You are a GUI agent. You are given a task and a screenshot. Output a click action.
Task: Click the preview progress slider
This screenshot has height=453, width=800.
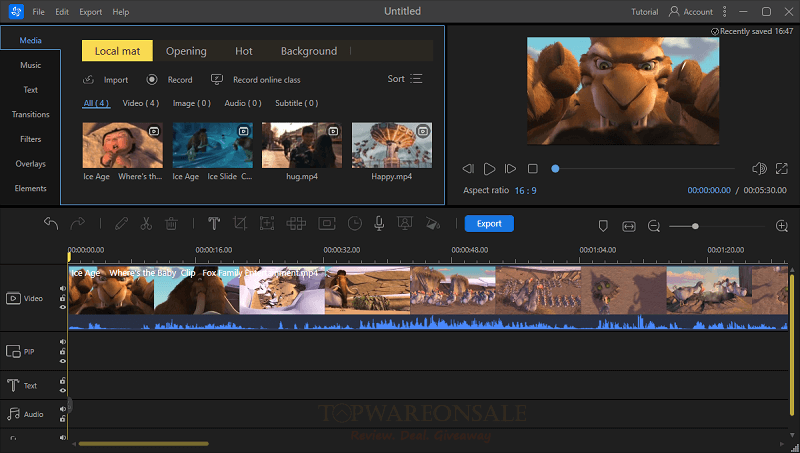pyautogui.click(x=645, y=168)
